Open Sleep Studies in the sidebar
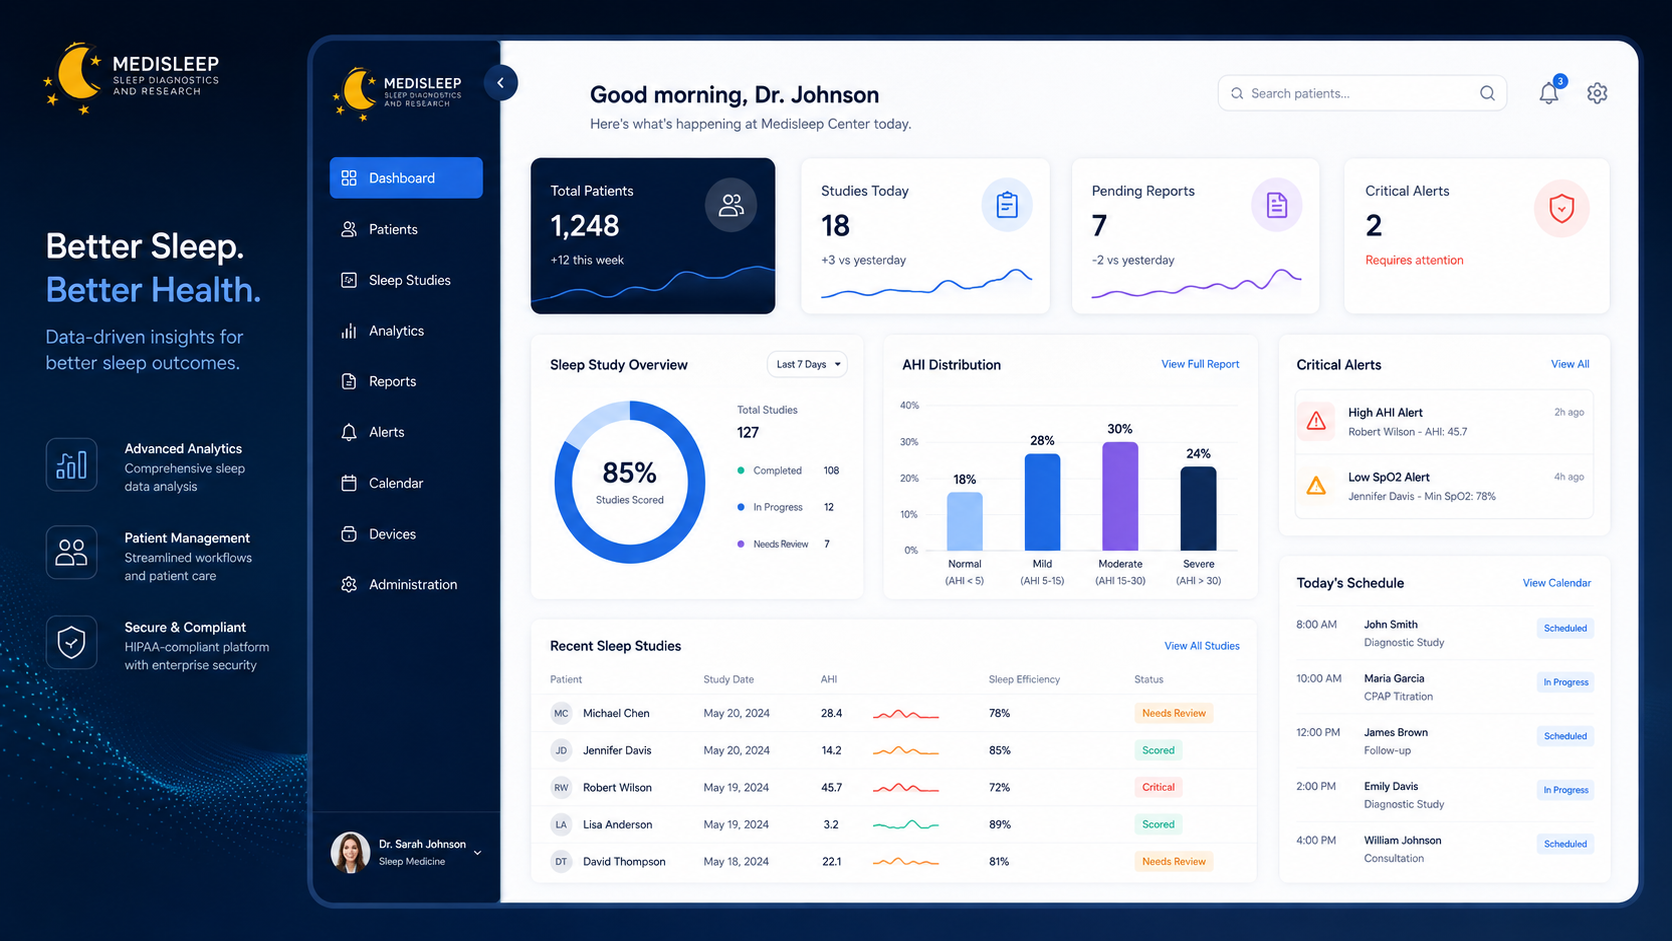The width and height of the screenshot is (1672, 941). pos(406,280)
